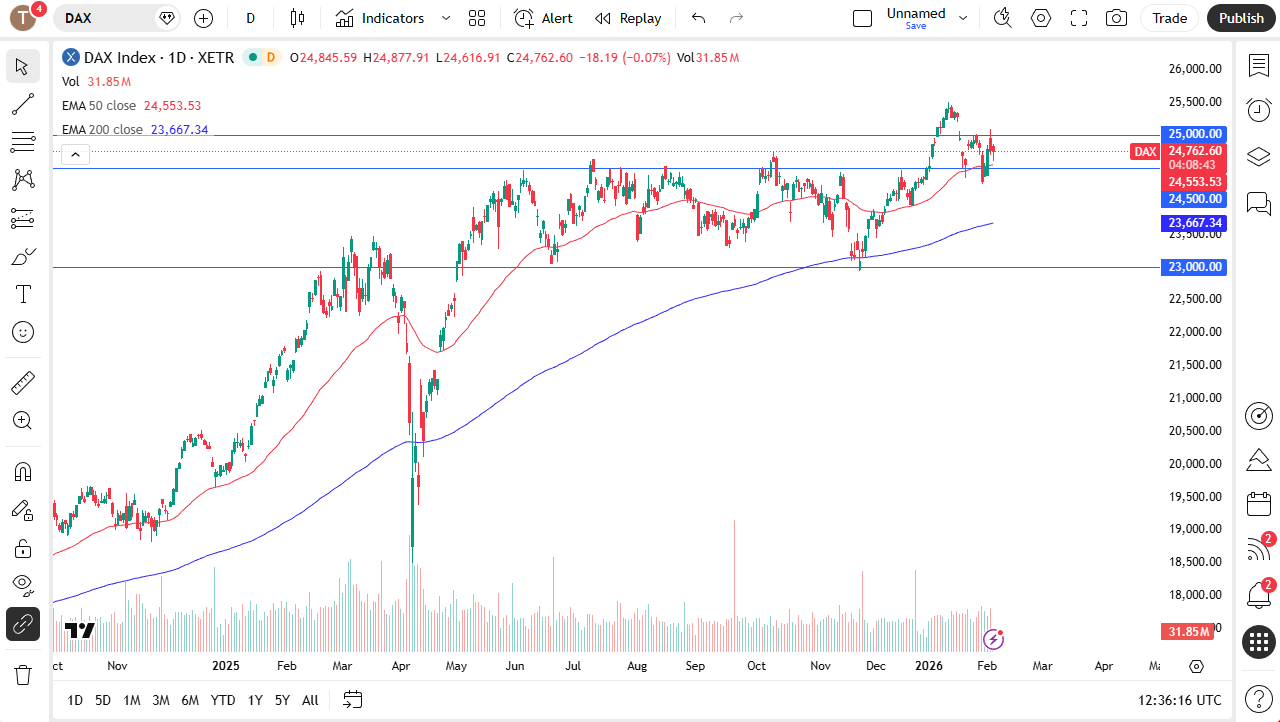Remove objects with the trash icon
Viewport: 1280px width, 722px height.
point(22,675)
